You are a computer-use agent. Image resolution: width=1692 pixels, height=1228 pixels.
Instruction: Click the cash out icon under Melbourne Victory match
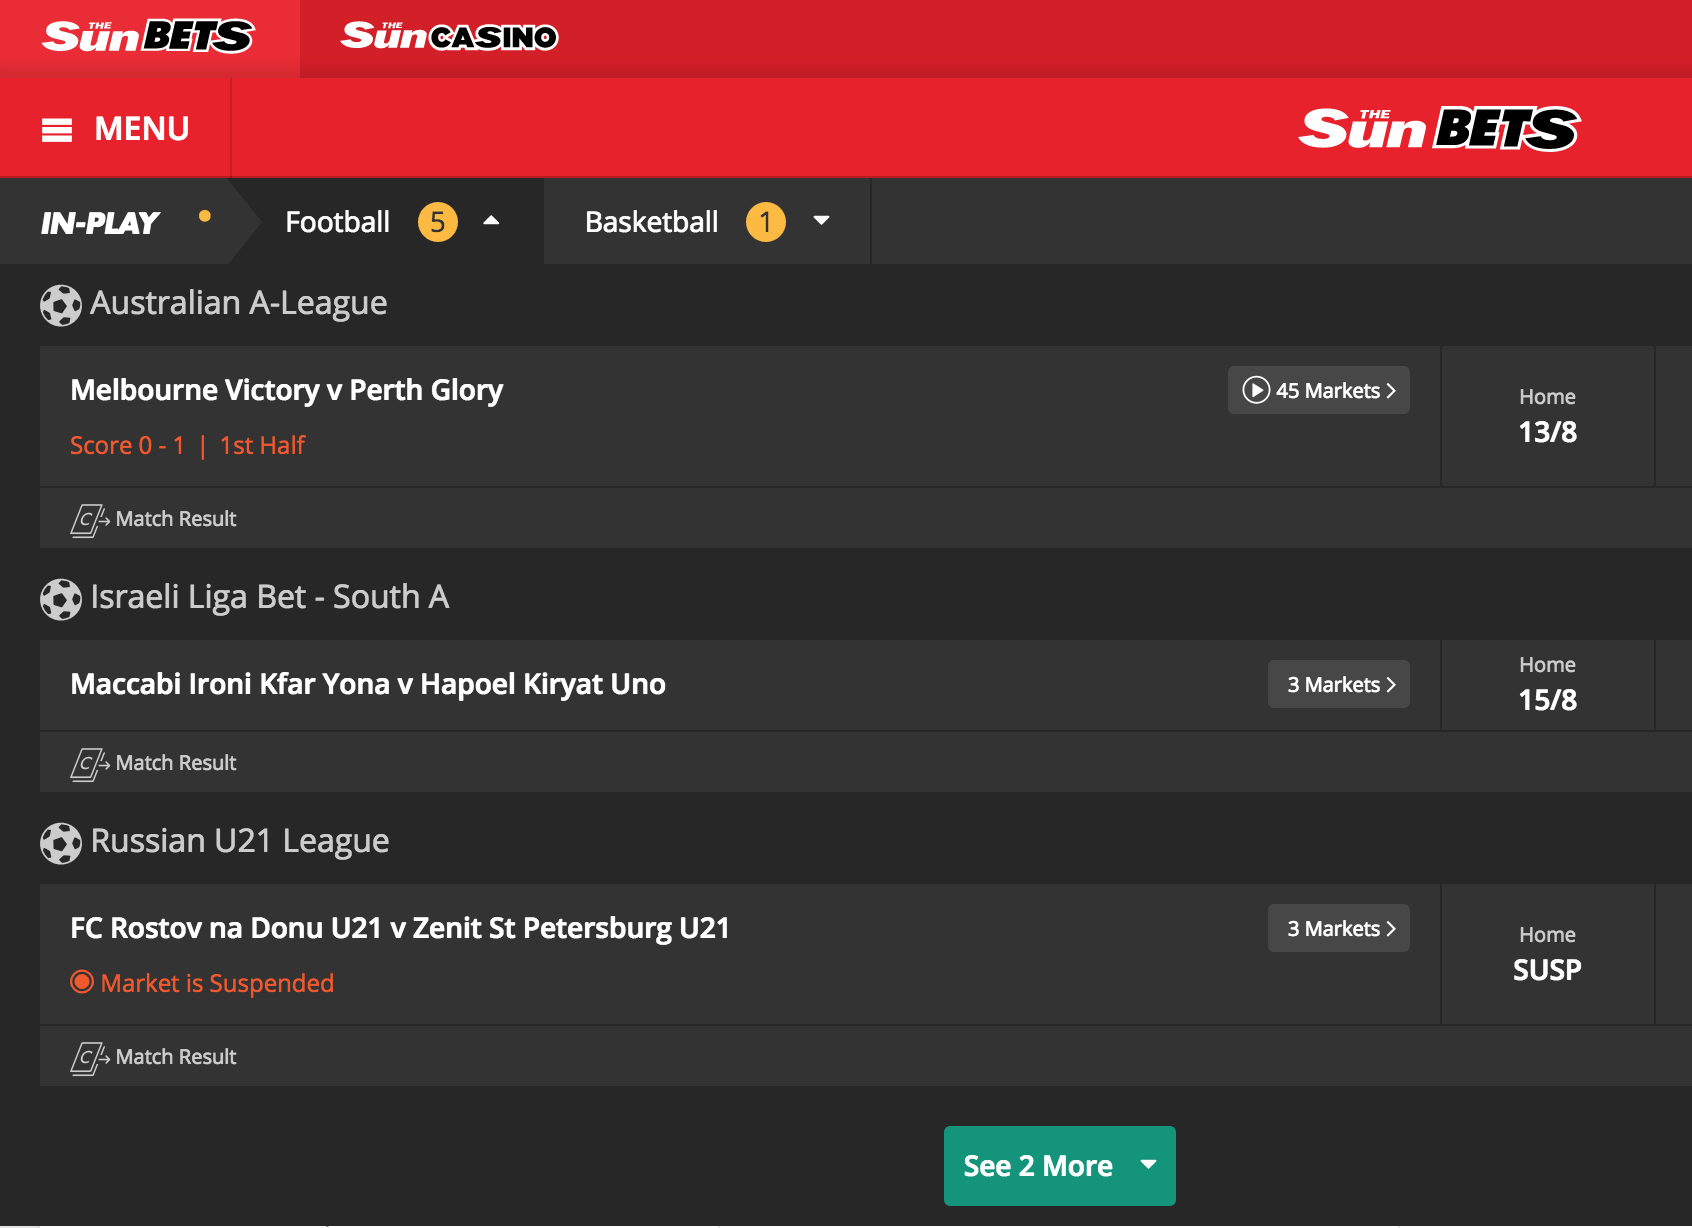coord(89,520)
